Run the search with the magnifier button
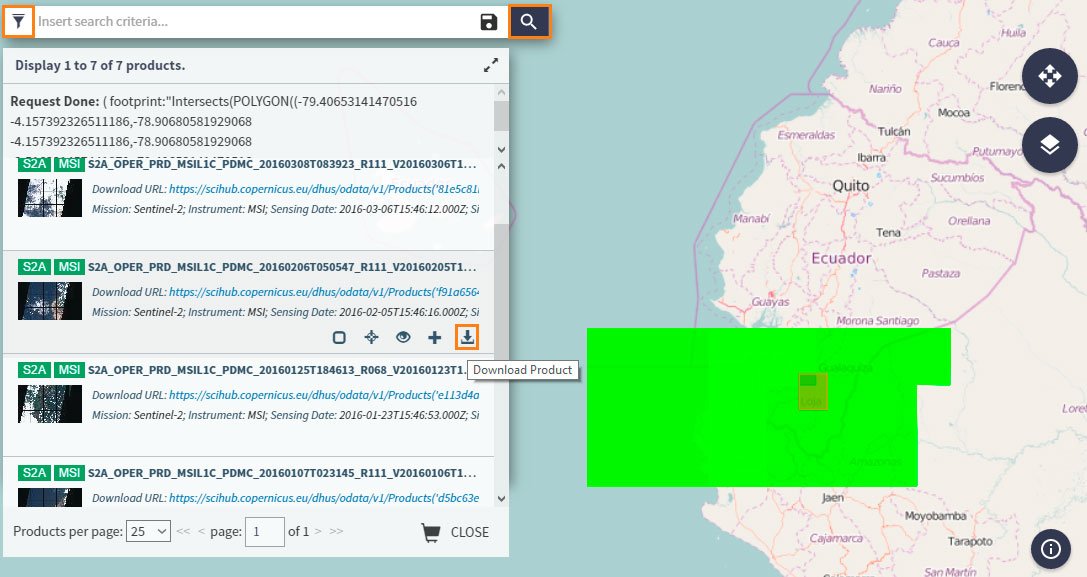1087x577 pixels. (530, 21)
